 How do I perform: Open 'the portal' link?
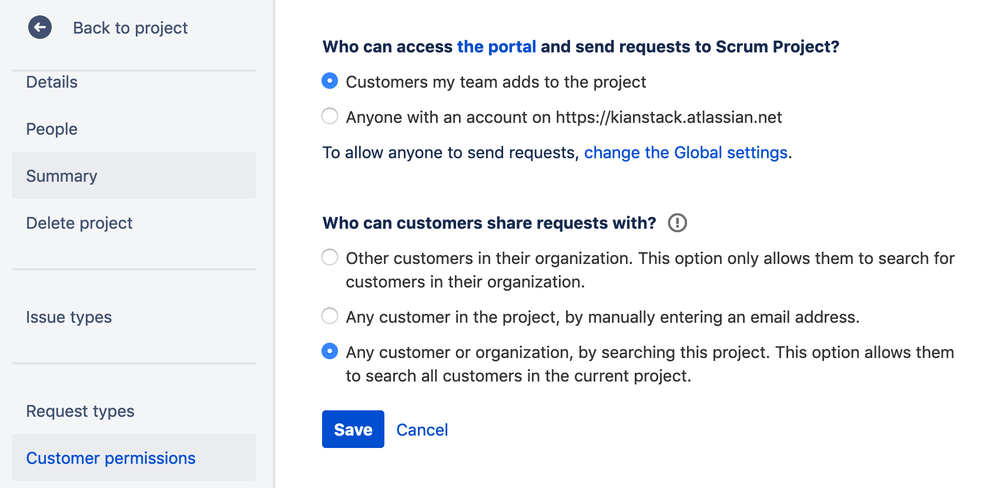pos(496,46)
